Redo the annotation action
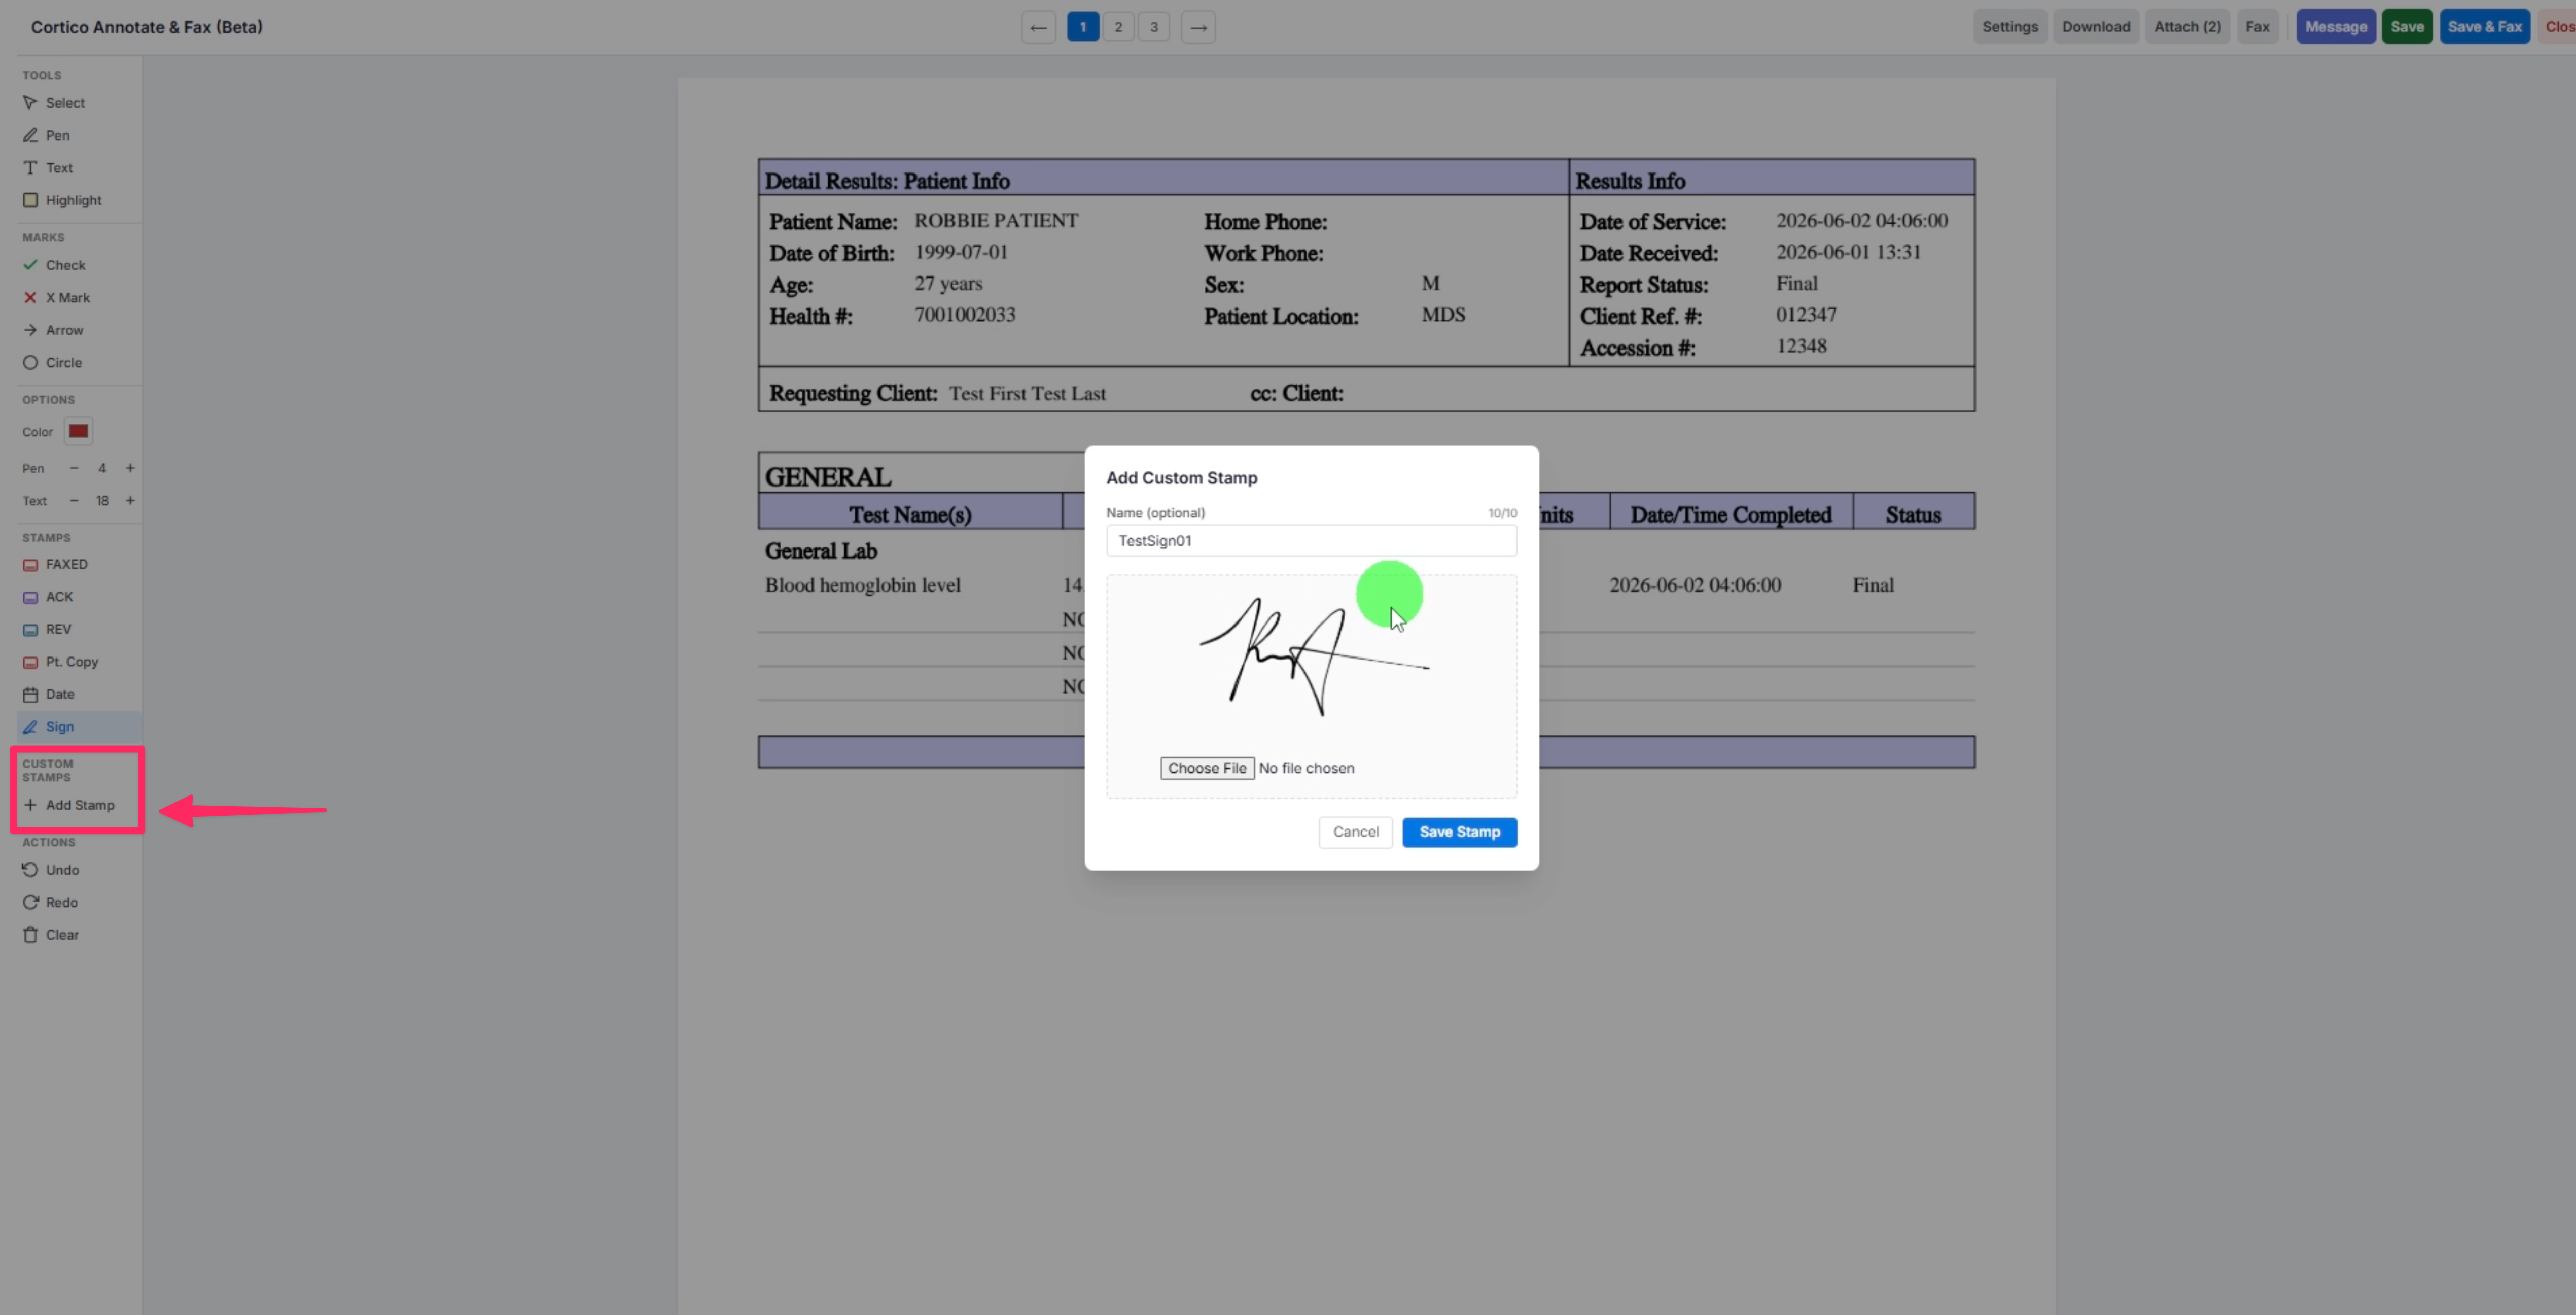The width and height of the screenshot is (2576, 1315). coord(61,902)
